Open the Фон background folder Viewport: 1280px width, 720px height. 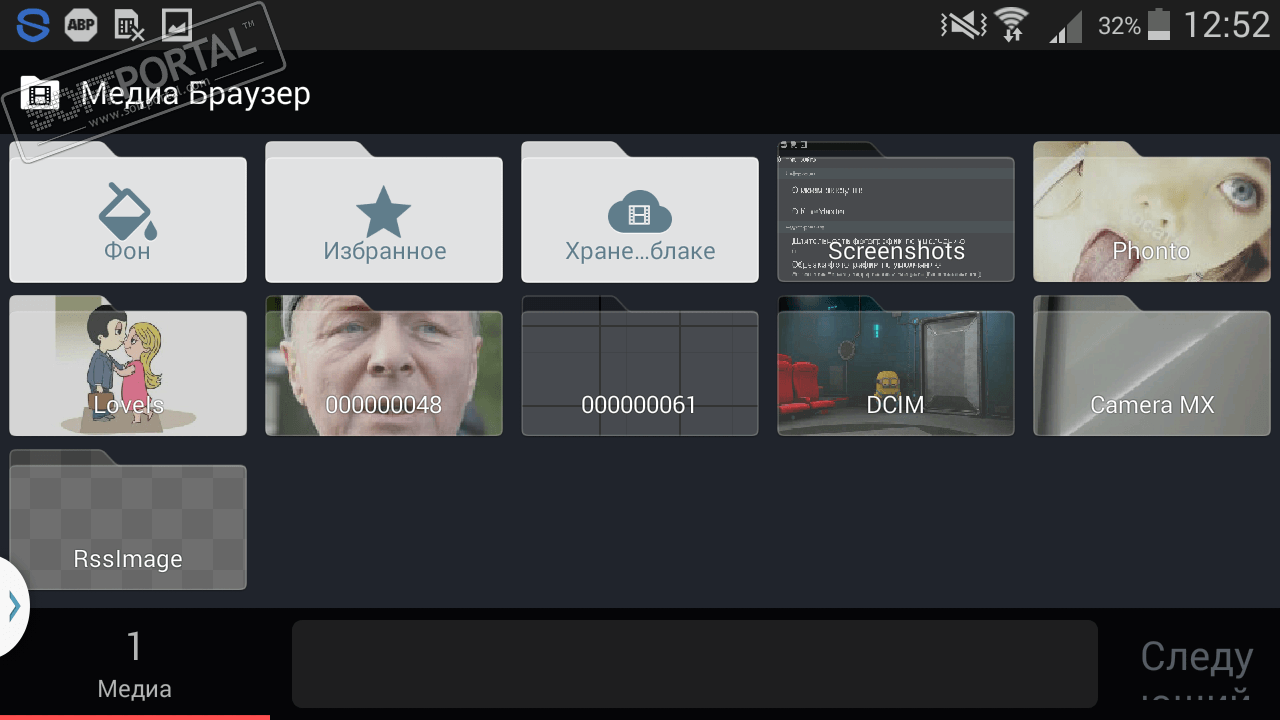tap(128, 212)
